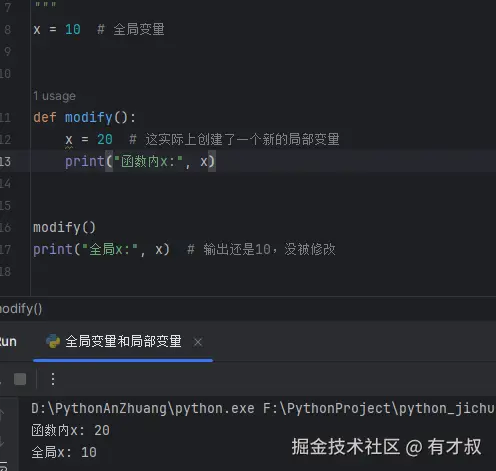Toggle the soft-wrap icon in the console sidebar
496x471 pixels.
point(3,466)
